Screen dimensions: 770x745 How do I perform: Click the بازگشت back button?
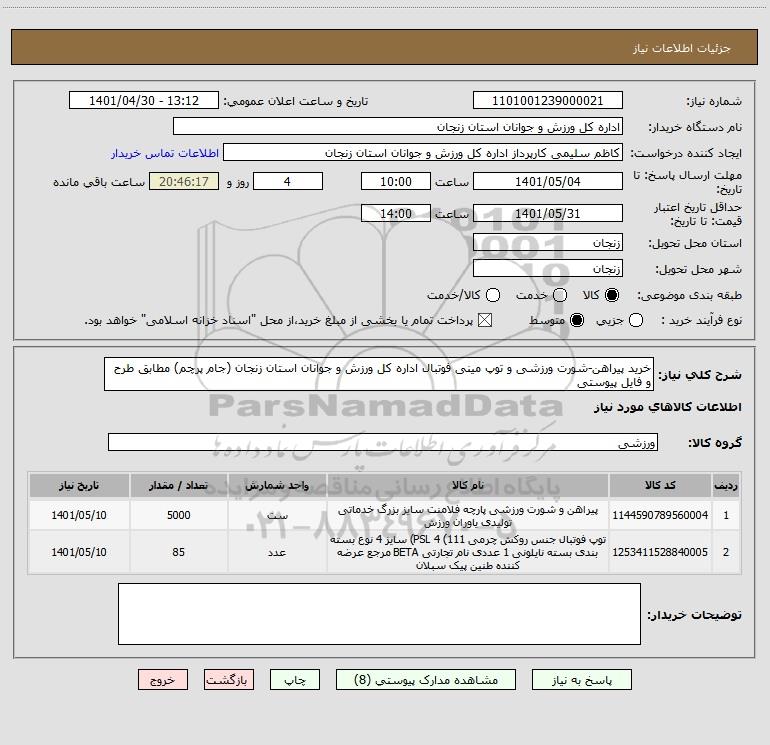tap(229, 680)
